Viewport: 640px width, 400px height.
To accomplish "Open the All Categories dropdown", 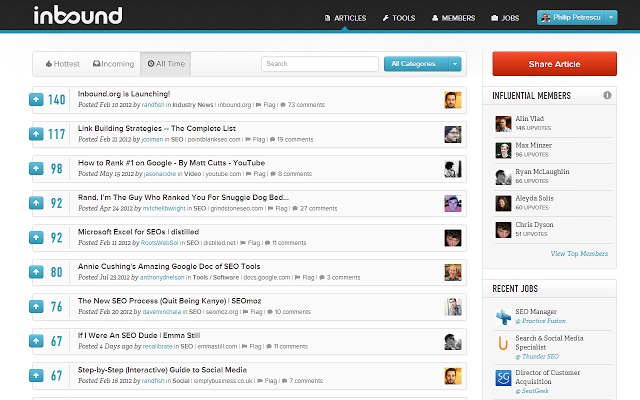I will (x=422, y=64).
